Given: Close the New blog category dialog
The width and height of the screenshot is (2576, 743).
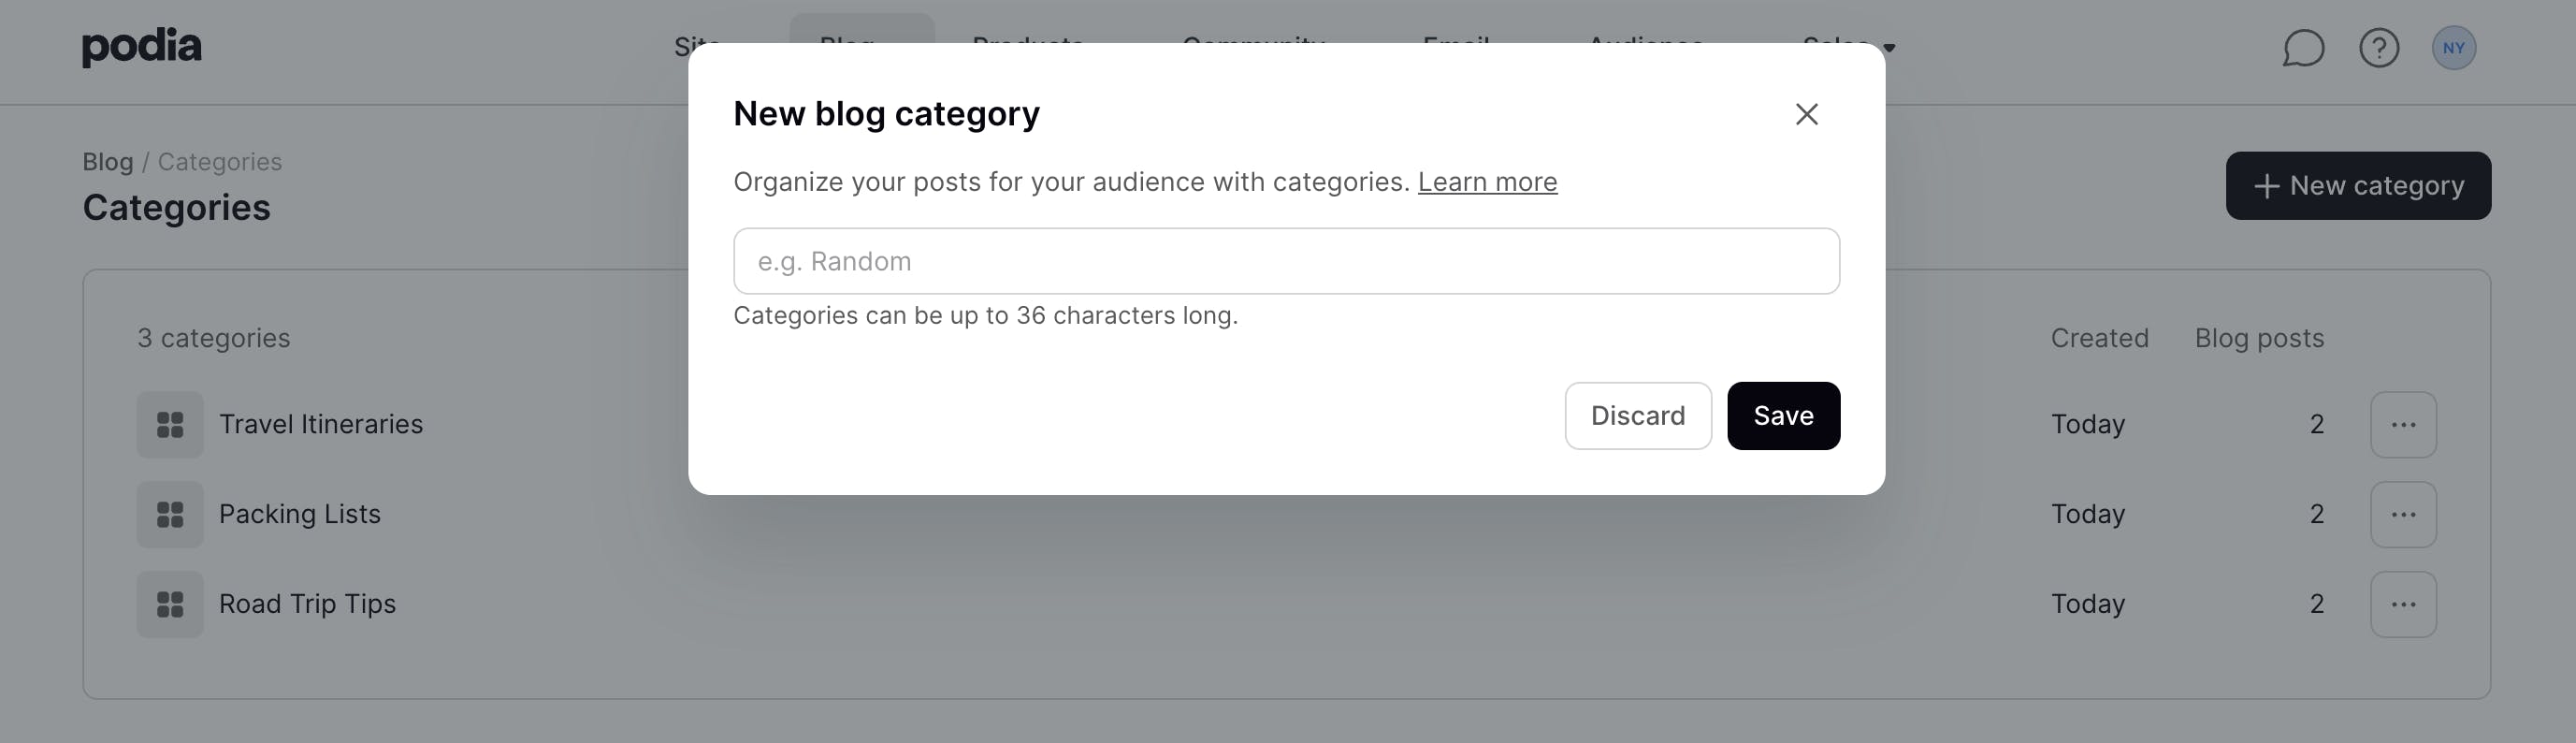Looking at the screenshot, I should pos(1806,114).
